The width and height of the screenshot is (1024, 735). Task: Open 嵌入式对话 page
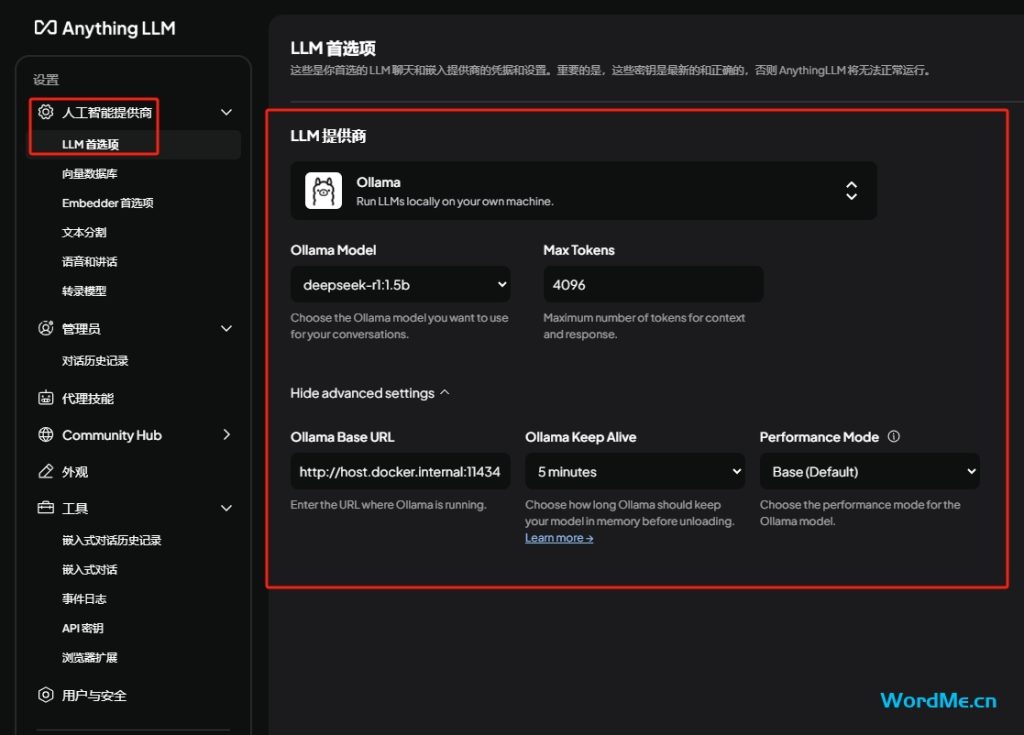click(x=89, y=570)
